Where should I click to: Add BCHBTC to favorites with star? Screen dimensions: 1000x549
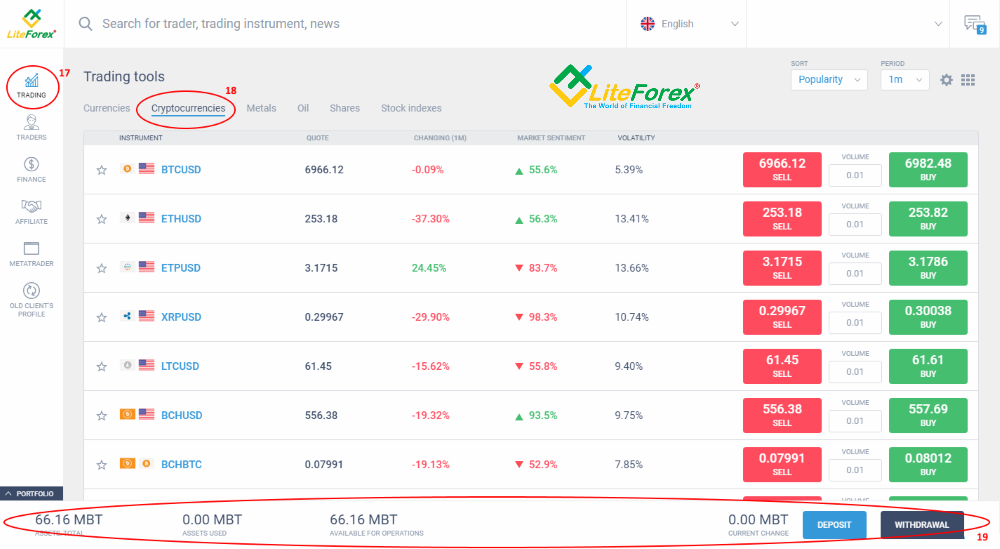[x=101, y=464]
